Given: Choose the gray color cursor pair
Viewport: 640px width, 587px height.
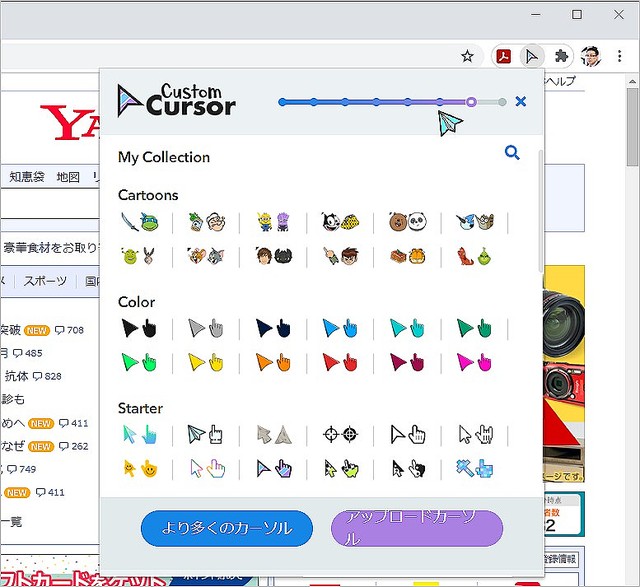Looking at the screenshot, I should [x=206, y=328].
